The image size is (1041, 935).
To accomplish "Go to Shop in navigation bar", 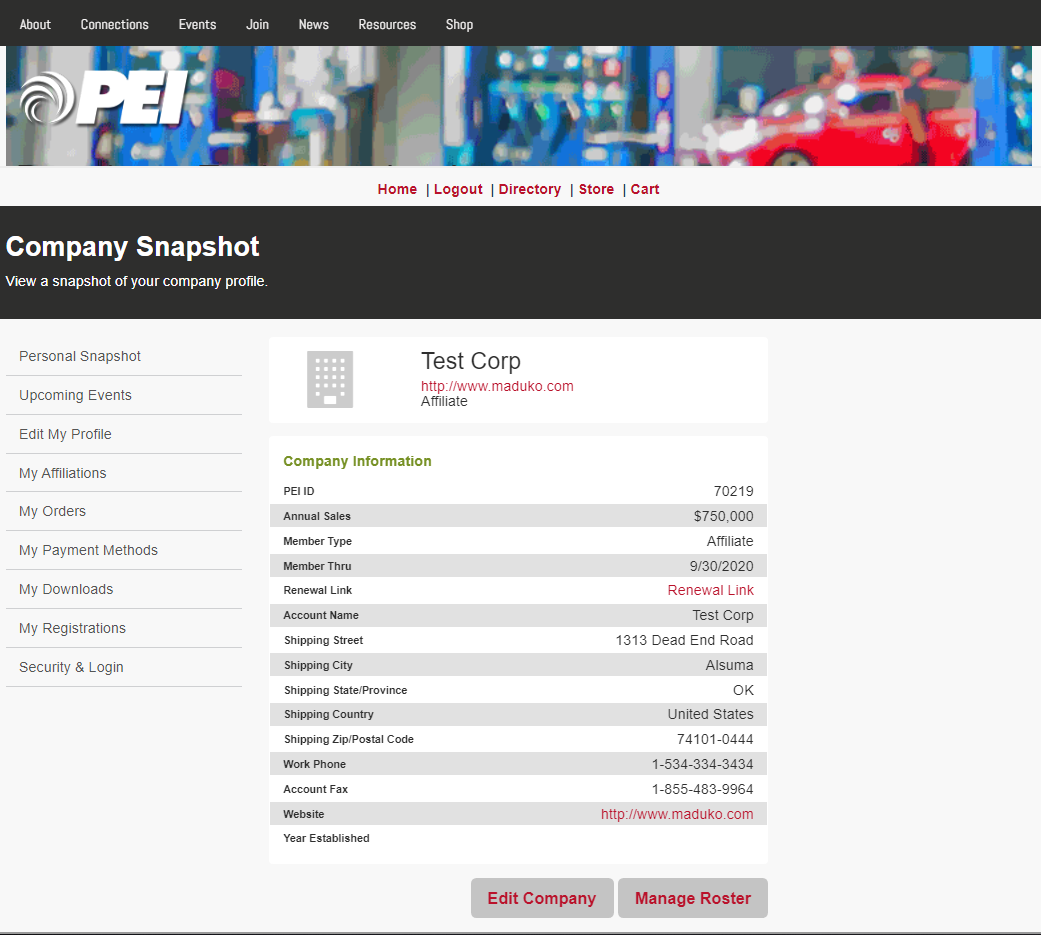I will [459, 24].
